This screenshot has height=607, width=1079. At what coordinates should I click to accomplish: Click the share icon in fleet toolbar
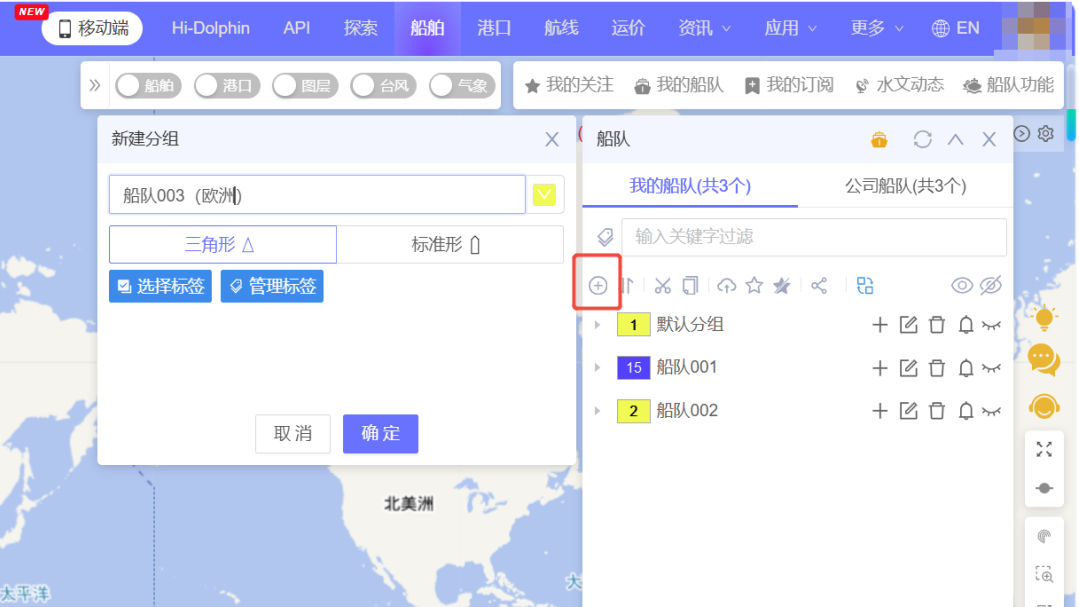point(819,286)
